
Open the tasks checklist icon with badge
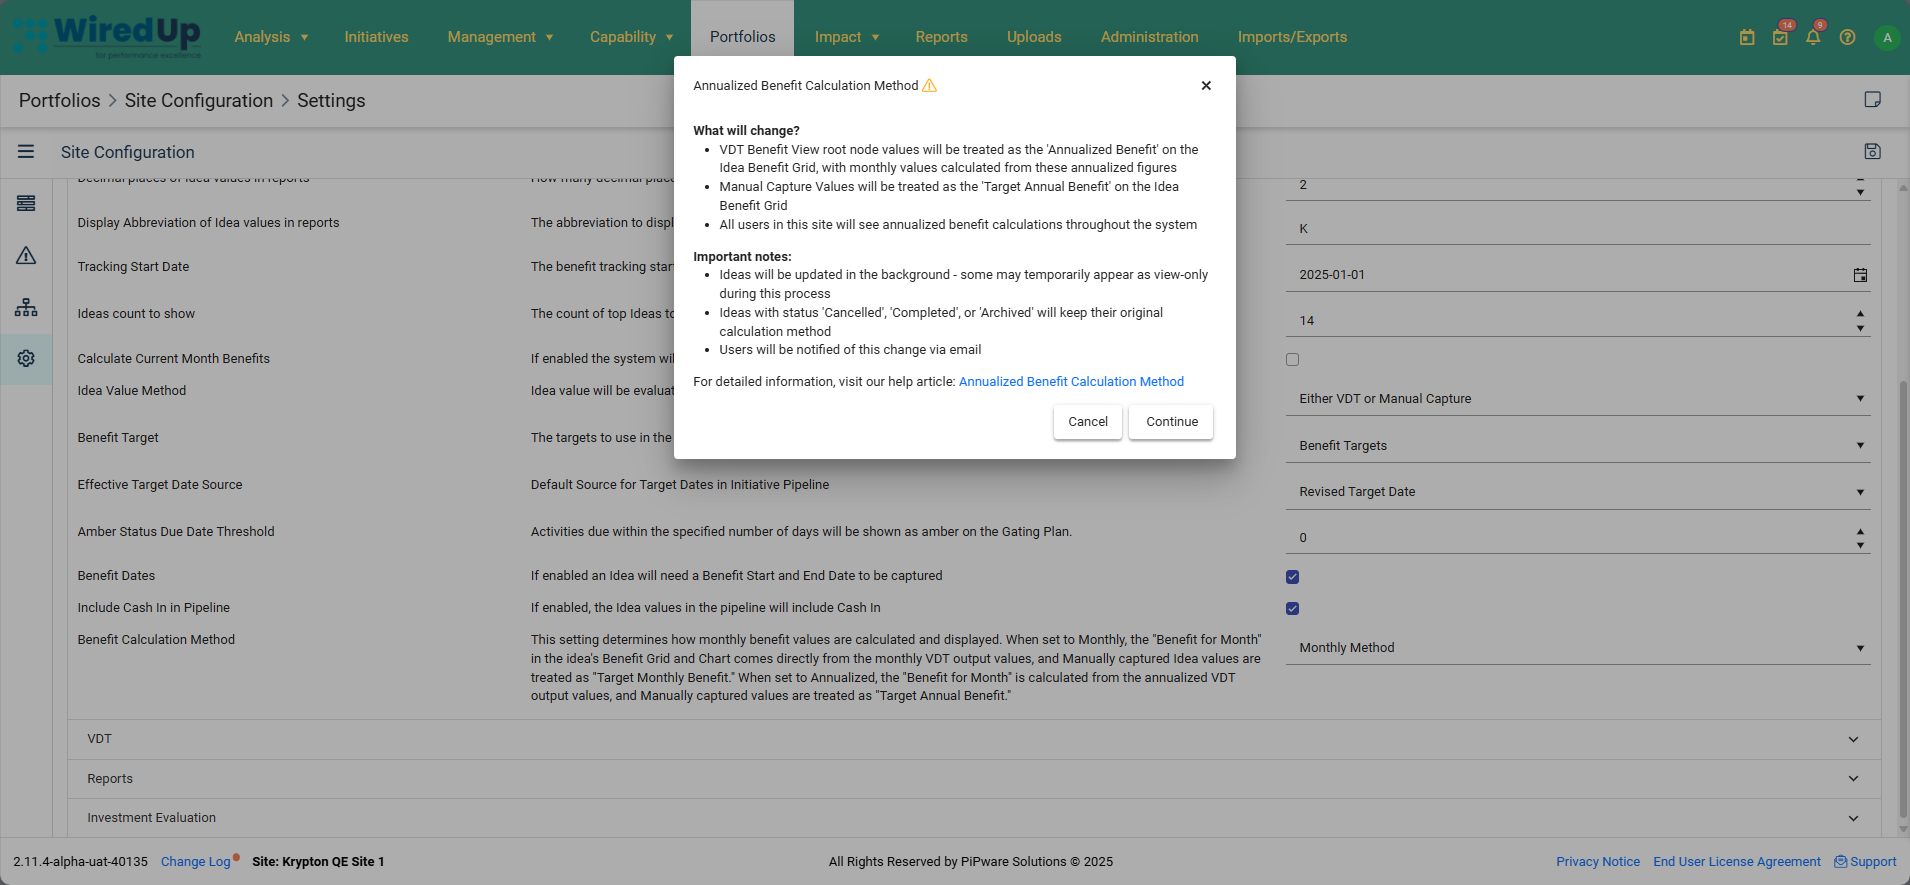[1781, 37]
